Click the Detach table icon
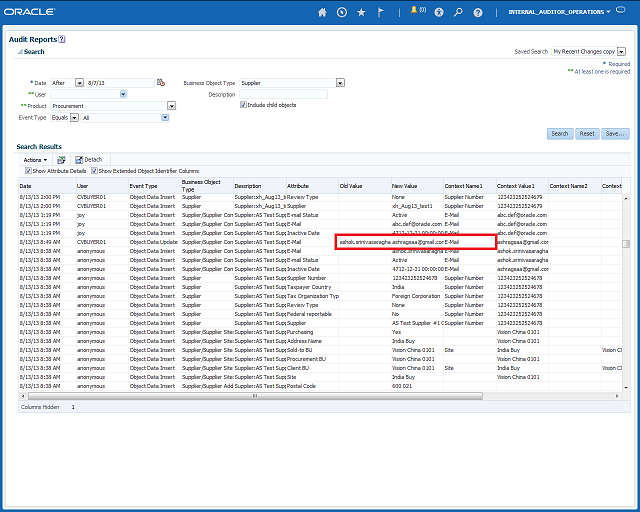 pyautogui.click(x=79, y=160)
